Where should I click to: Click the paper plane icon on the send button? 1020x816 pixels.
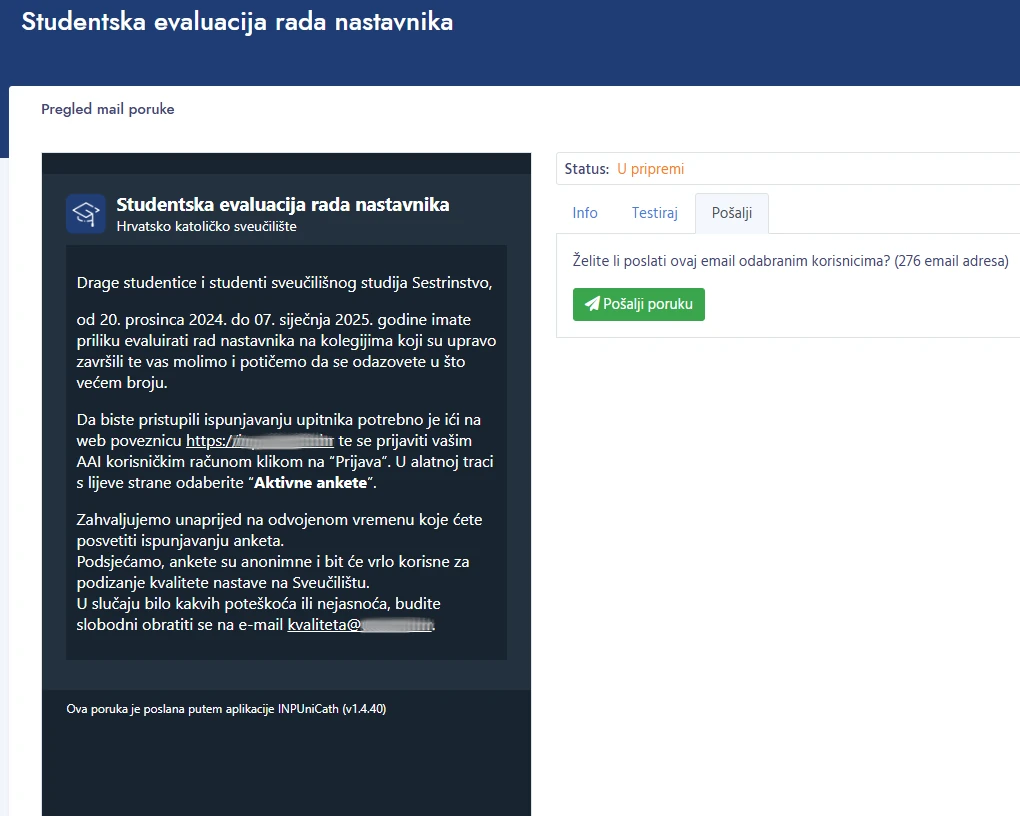tap(592, 304)
